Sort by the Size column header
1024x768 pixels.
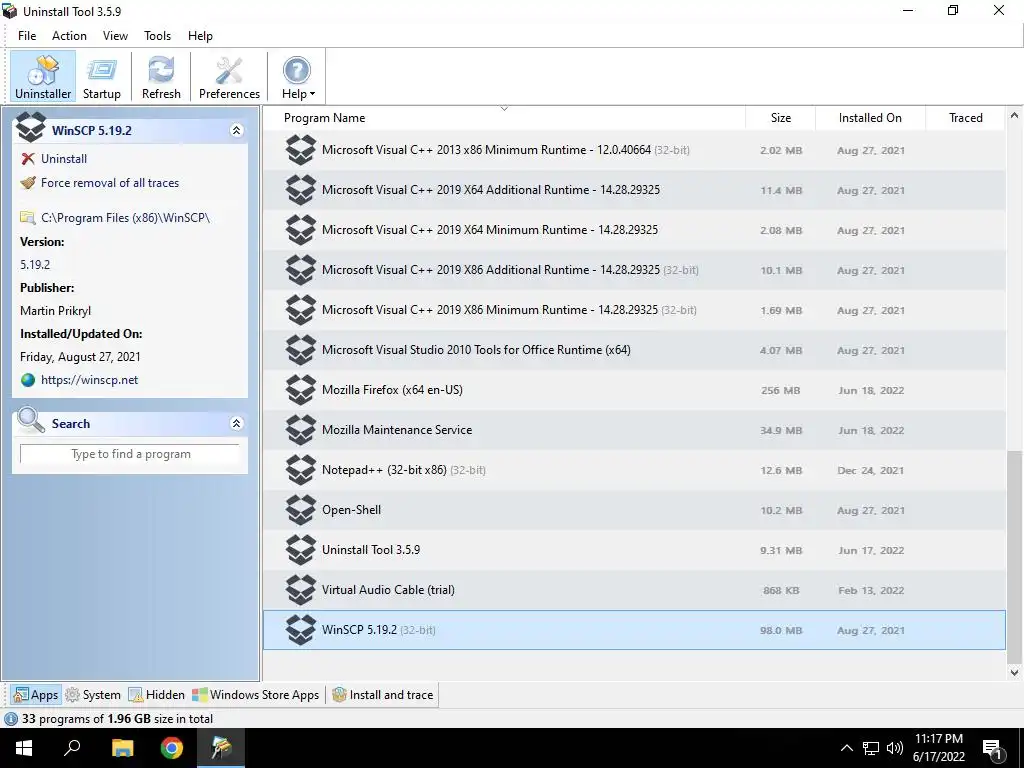tap(780, 118)
